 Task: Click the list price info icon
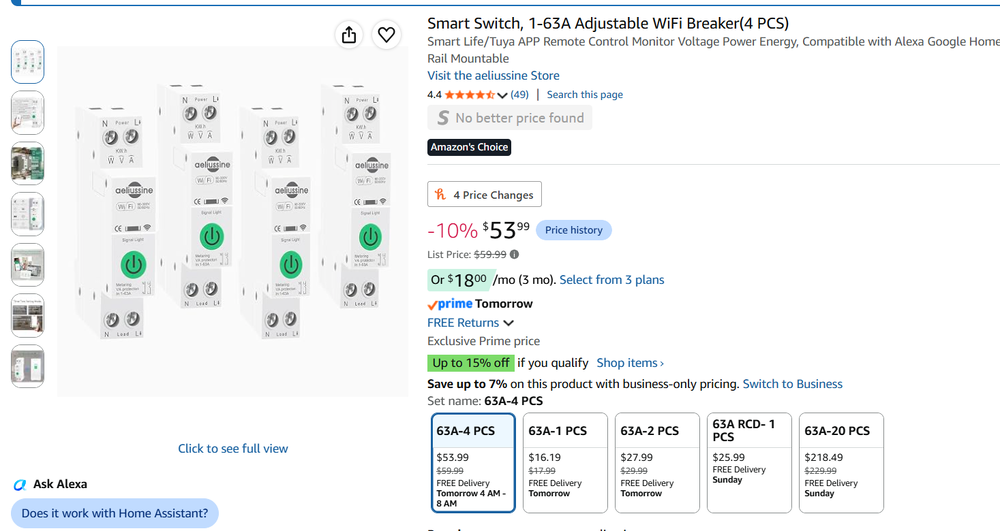[x=514, y=254]
